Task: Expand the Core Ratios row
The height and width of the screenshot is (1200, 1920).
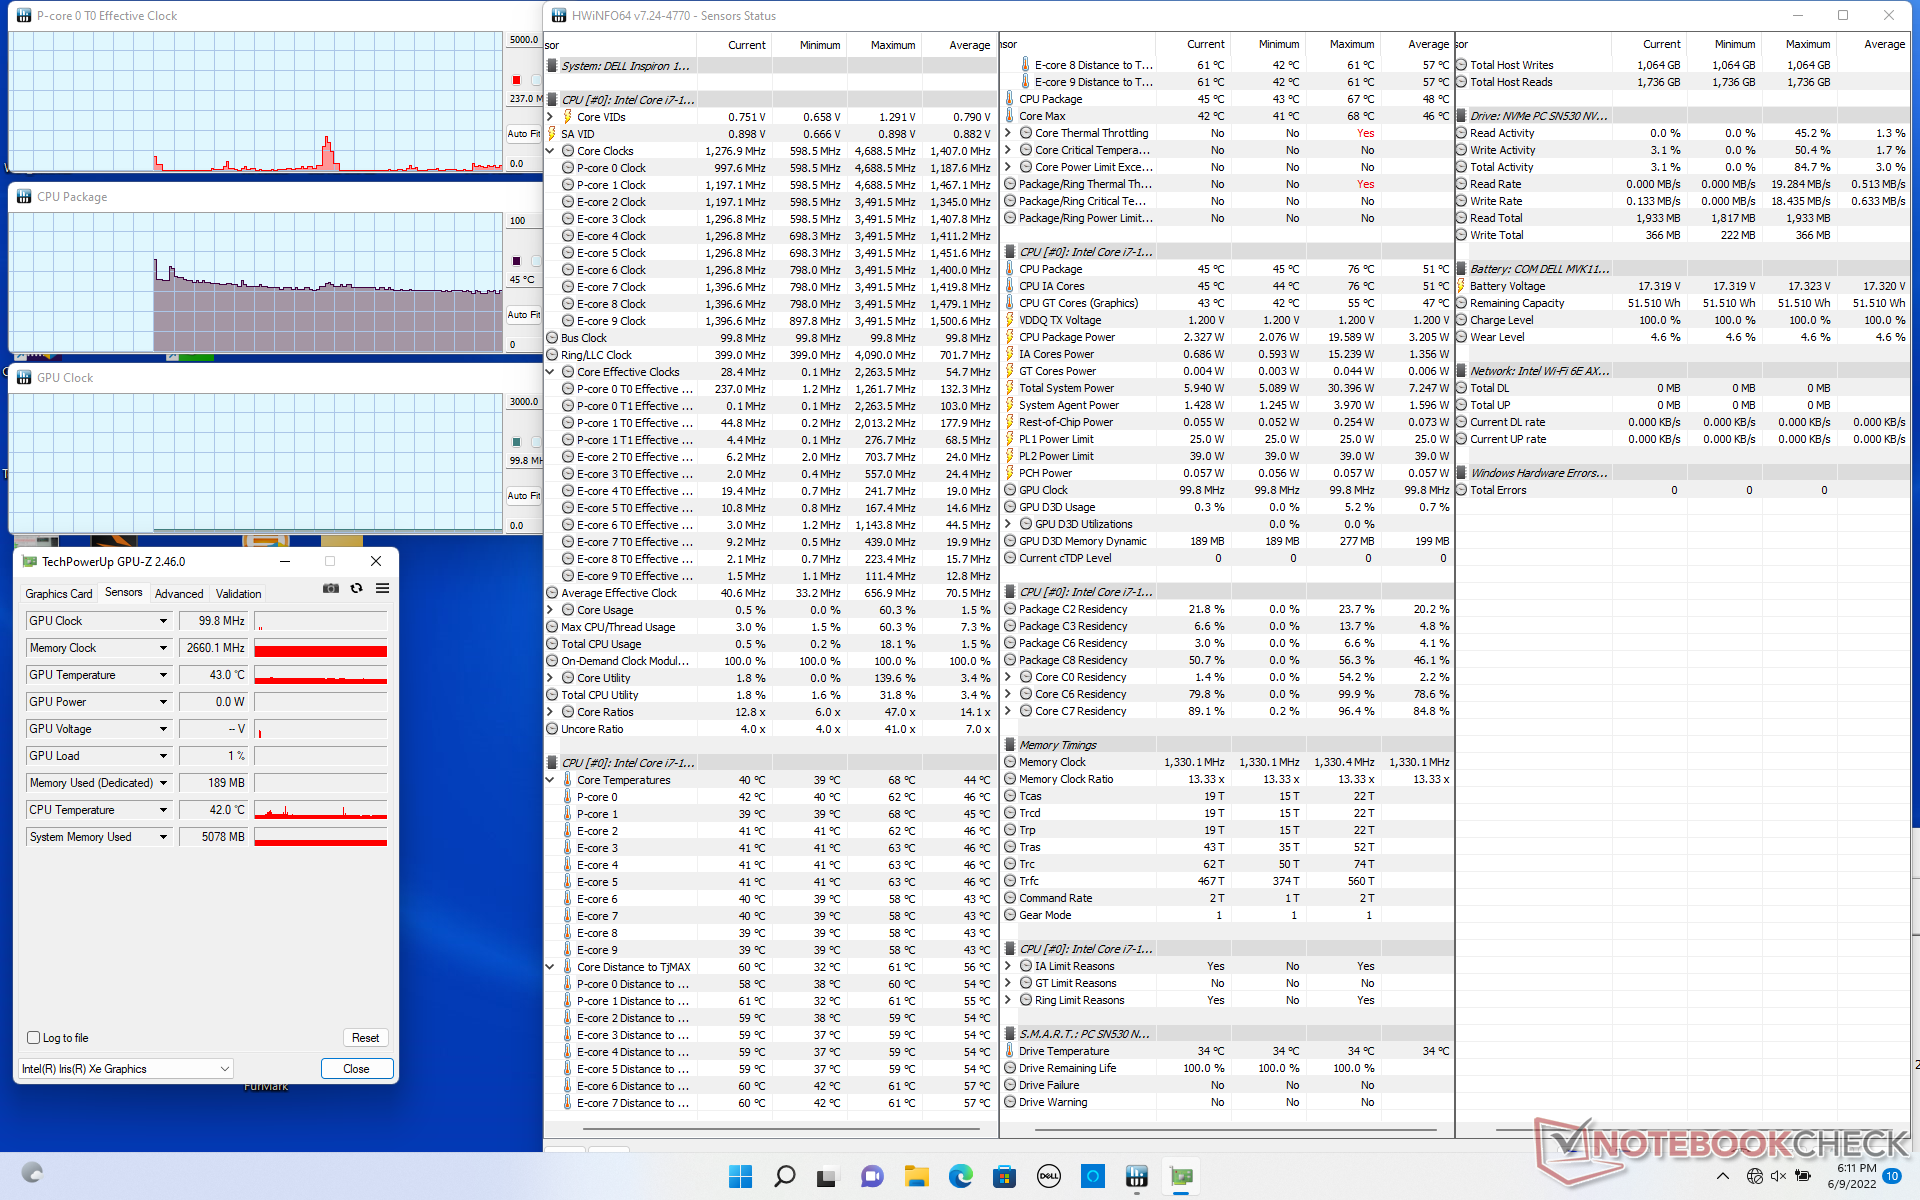Action: click(x=550, y=712)
